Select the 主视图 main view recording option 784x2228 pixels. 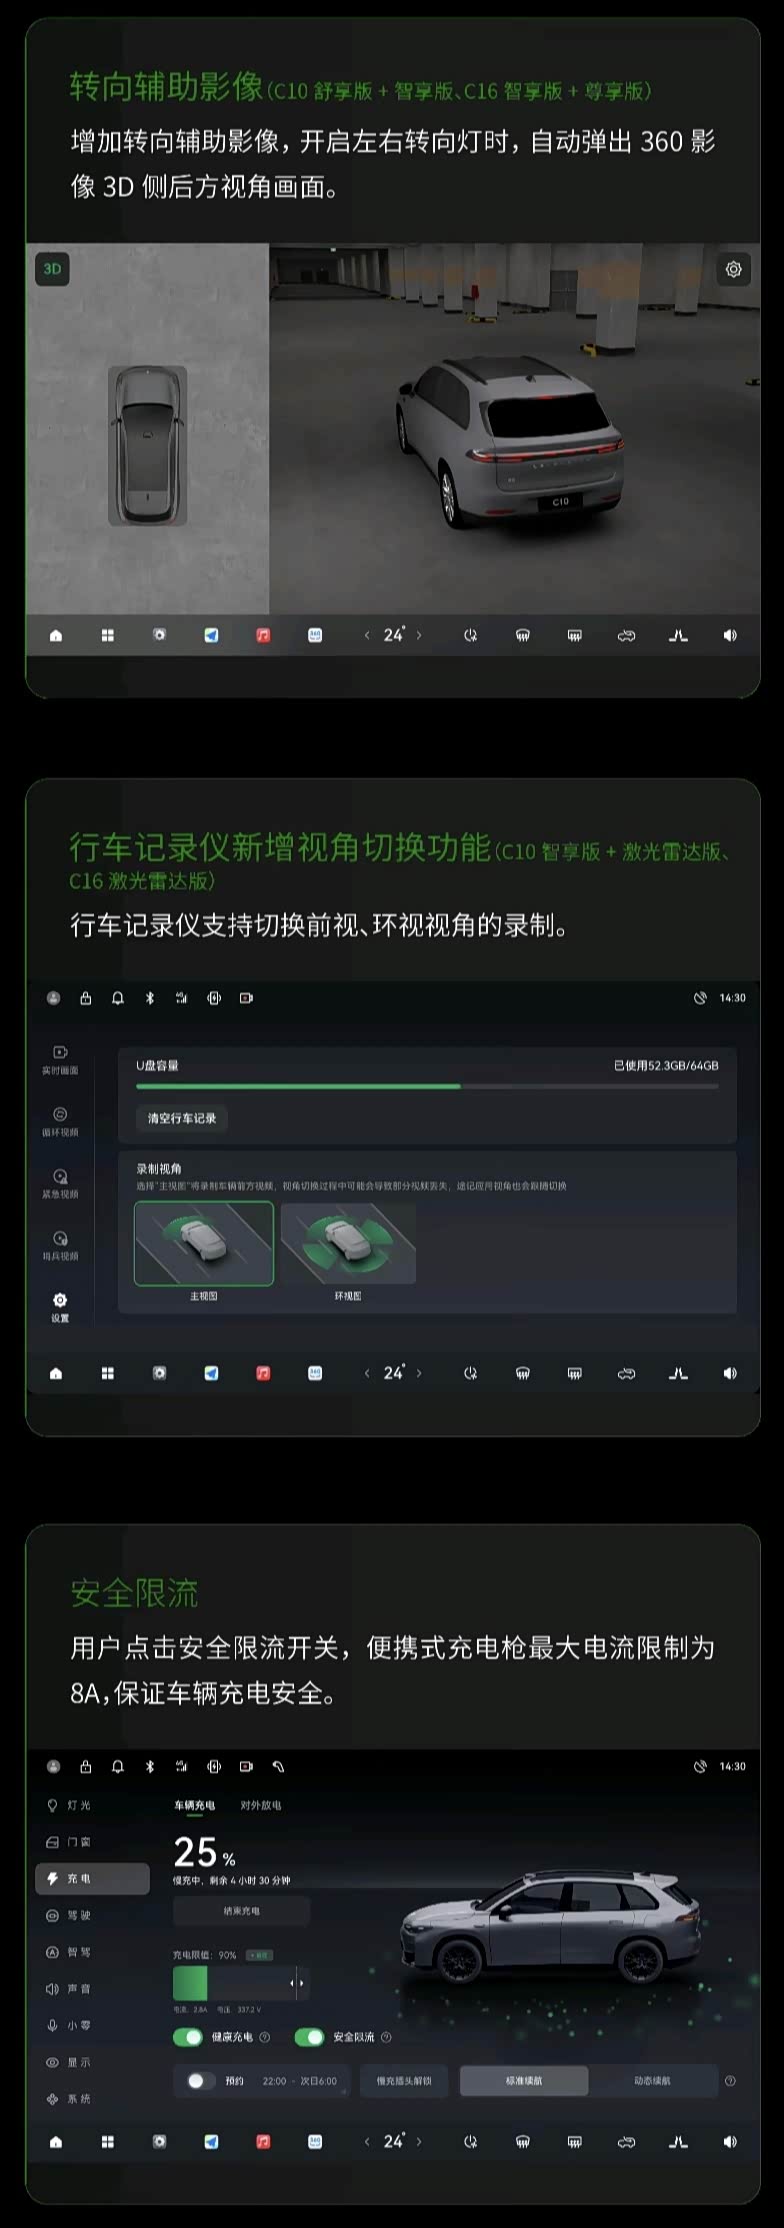(204, 1243)
